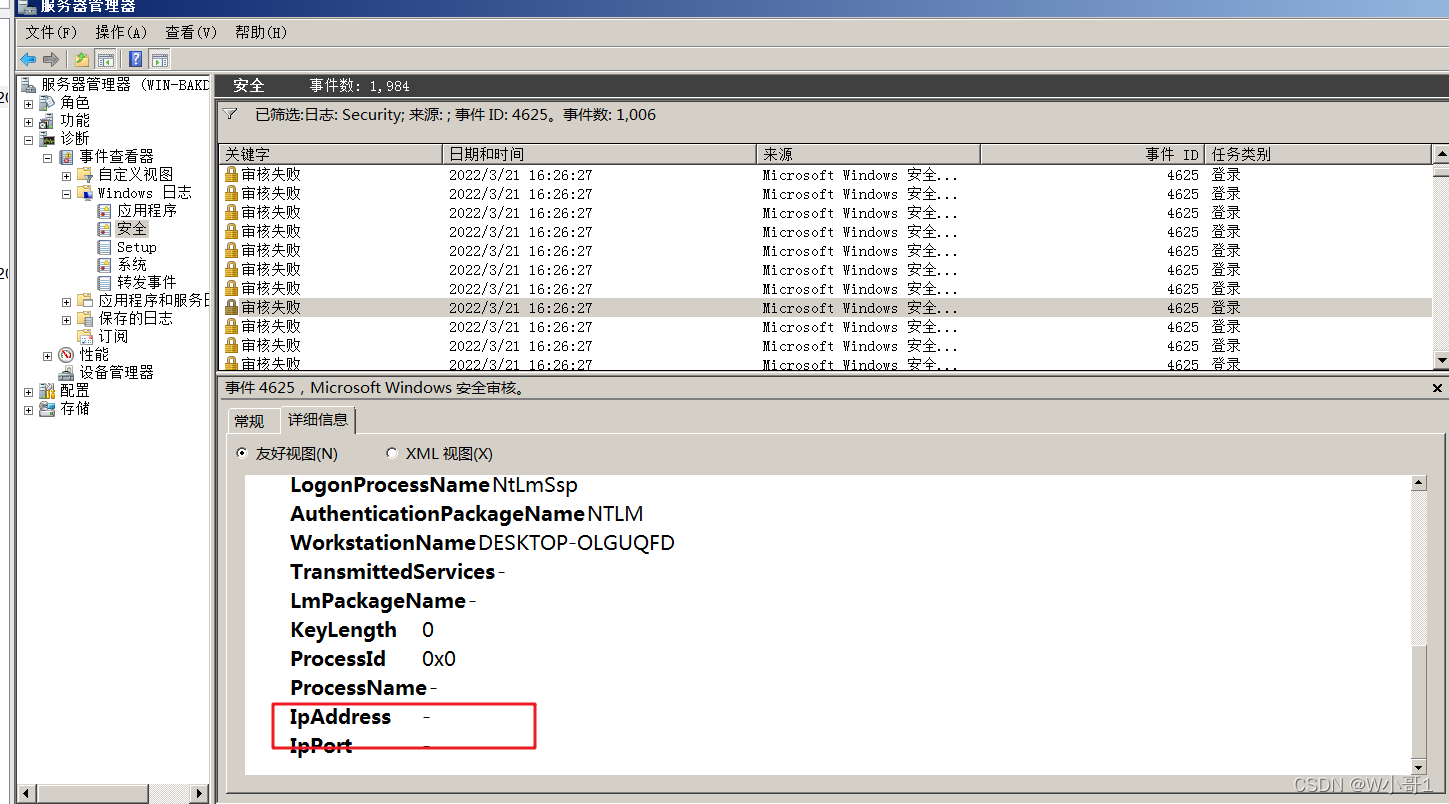Expand the 自定义视图 tree node
The height and width of the screenshot is (804, 1449).
click(66, 176)
